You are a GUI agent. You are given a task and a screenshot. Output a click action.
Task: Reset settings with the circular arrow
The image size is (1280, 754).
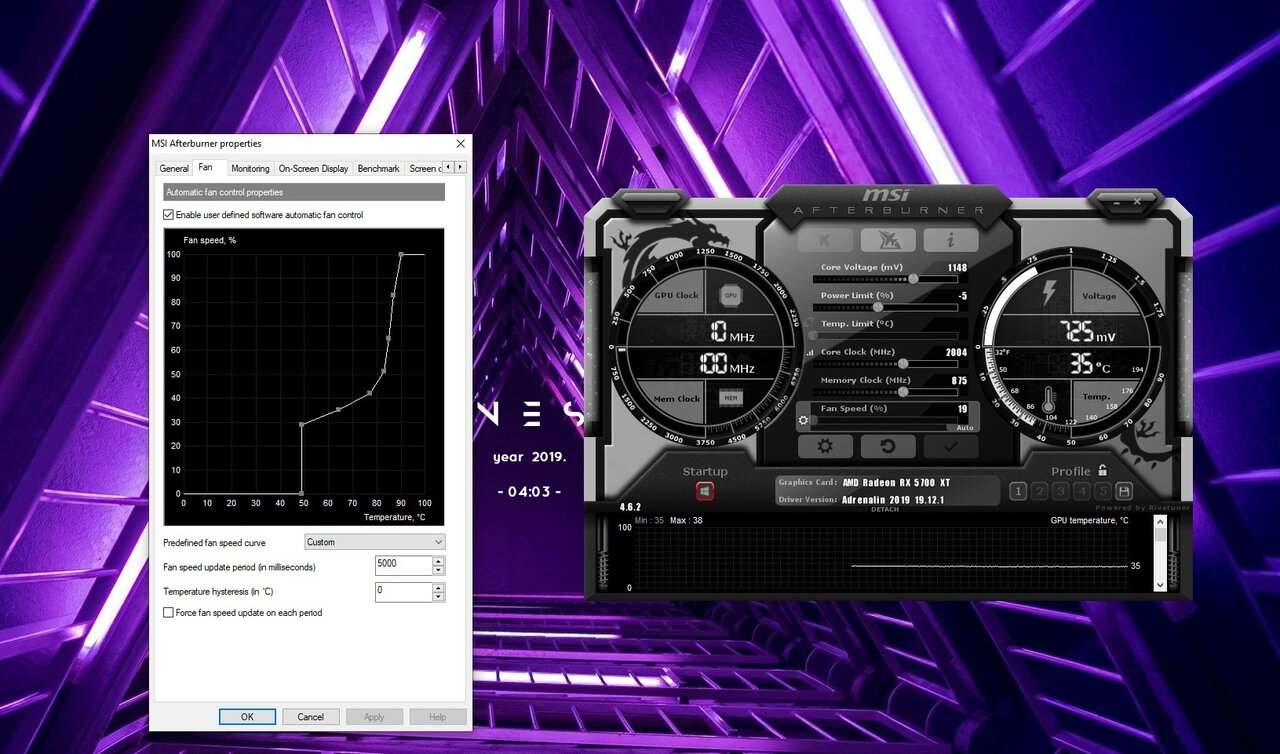[888, 447]
